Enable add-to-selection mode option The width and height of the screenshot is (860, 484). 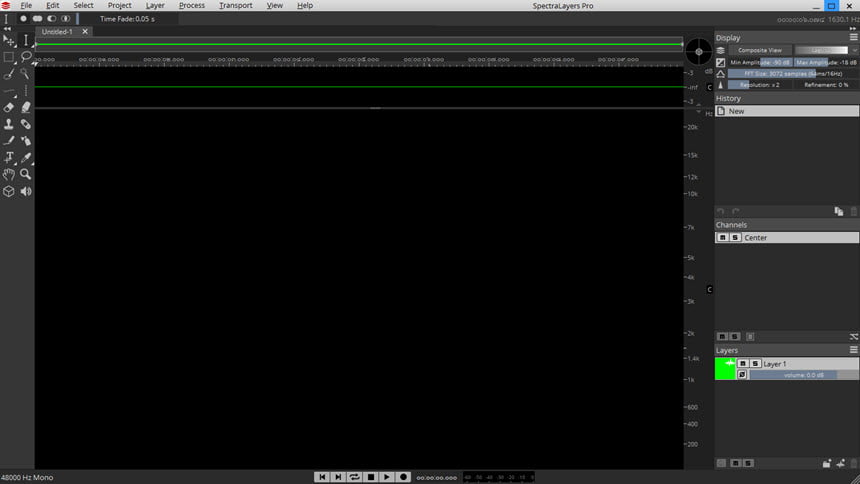coord(37,19)
